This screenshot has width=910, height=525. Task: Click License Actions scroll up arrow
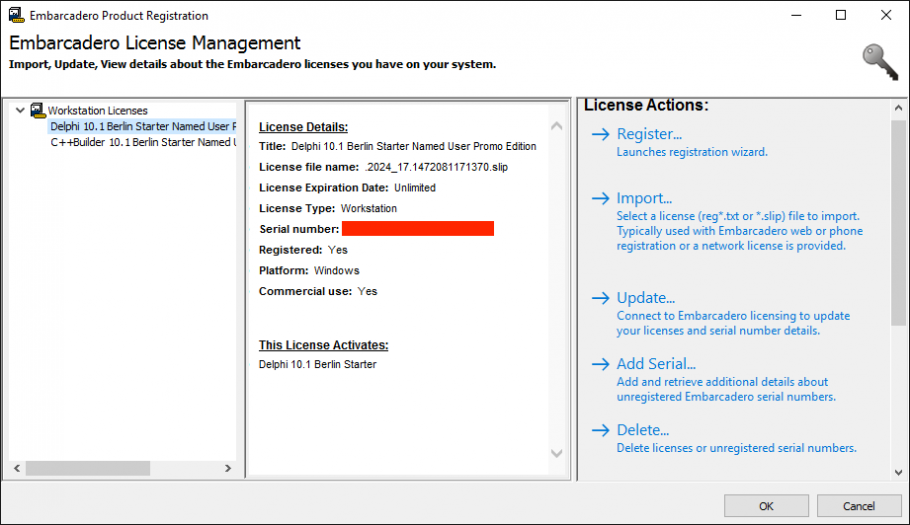(x=898, y=108)
